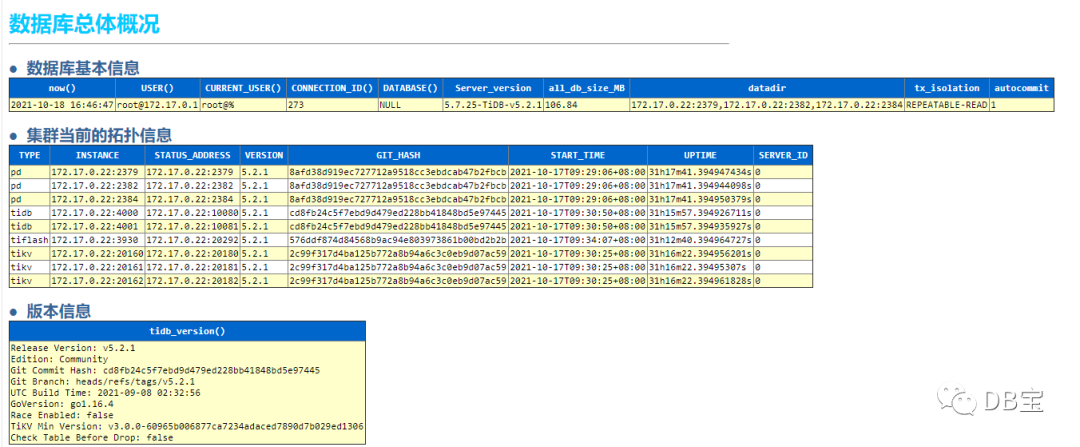
Task: Select the 106.84 database size cell
Action: tap(586, 105)
